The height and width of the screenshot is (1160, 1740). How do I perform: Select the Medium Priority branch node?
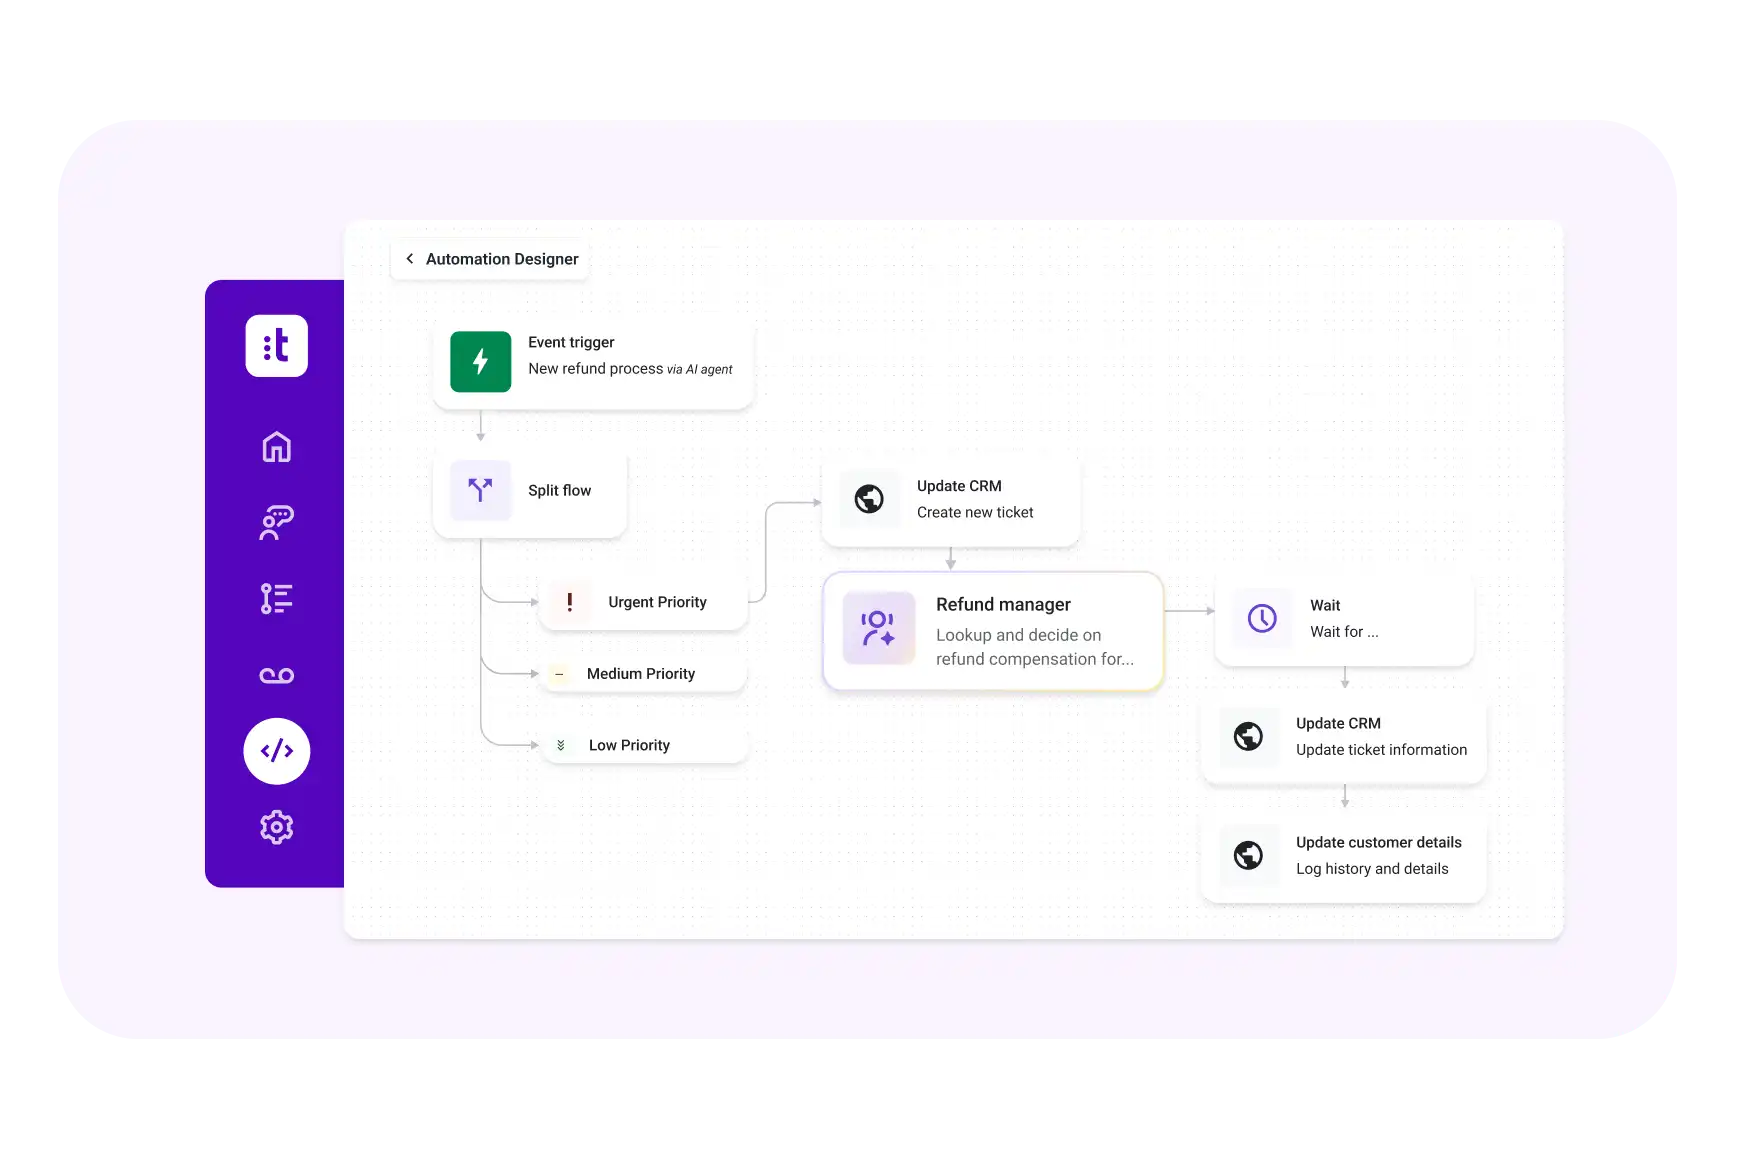tap(641, 673)
